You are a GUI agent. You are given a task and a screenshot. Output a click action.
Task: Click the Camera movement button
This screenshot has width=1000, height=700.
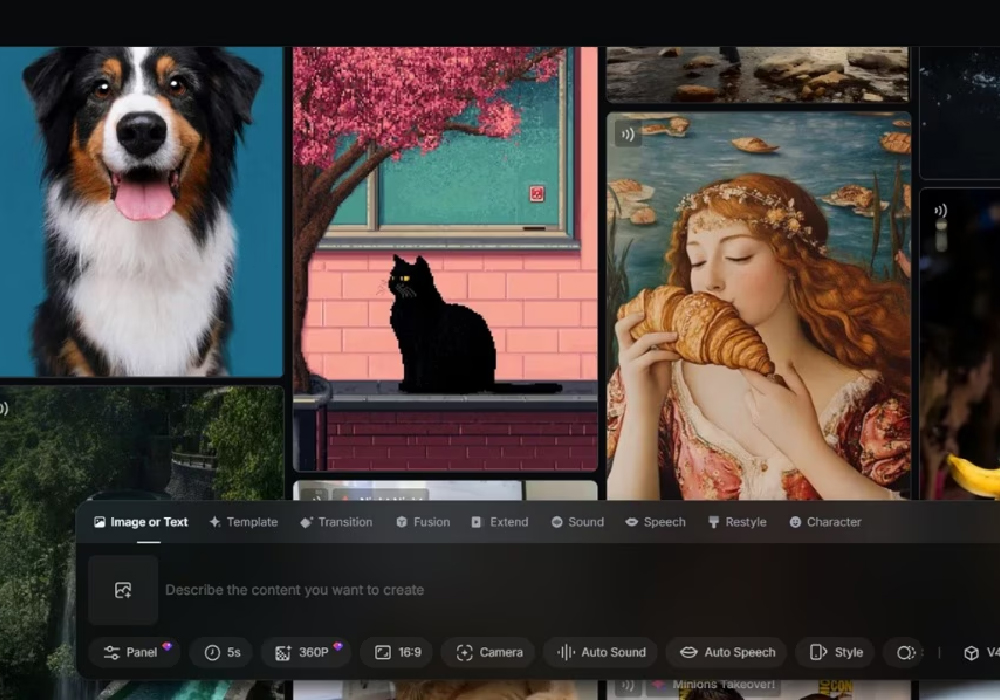(489, 652)
